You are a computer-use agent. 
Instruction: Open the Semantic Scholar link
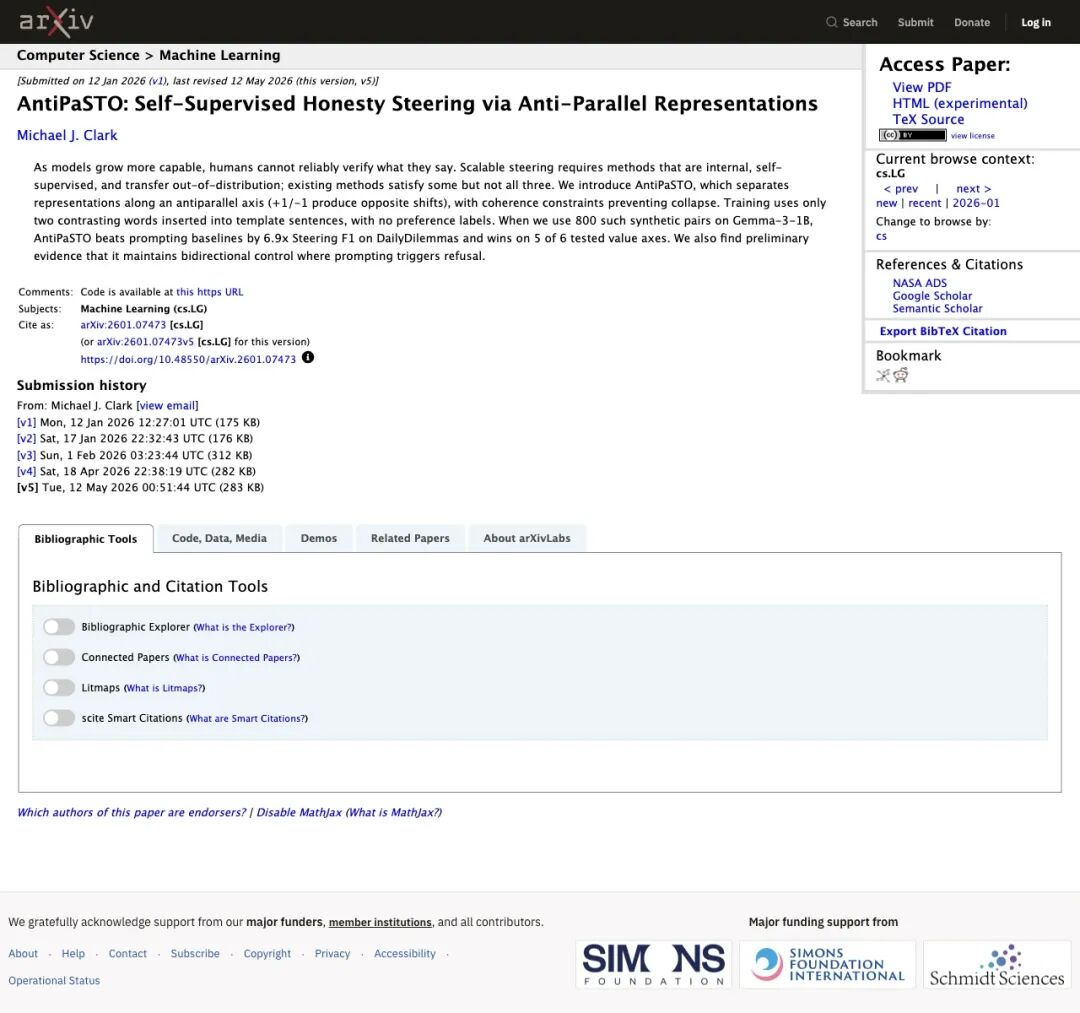click(937, 309)
